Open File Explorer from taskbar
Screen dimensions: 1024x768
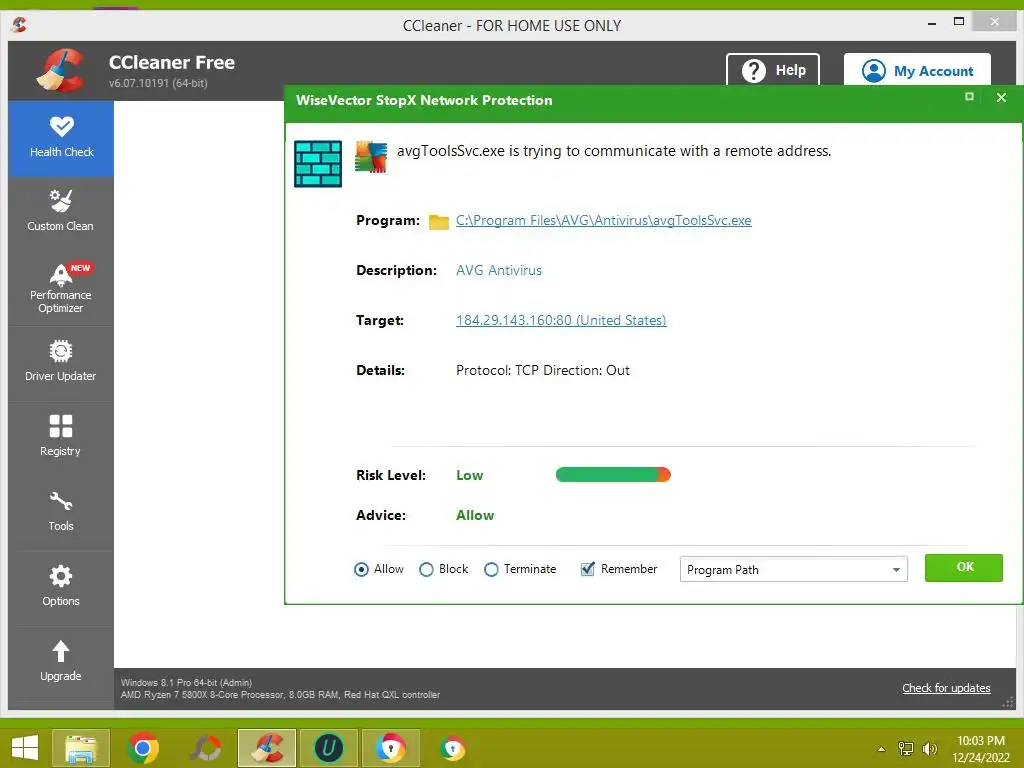pos(81,748)
